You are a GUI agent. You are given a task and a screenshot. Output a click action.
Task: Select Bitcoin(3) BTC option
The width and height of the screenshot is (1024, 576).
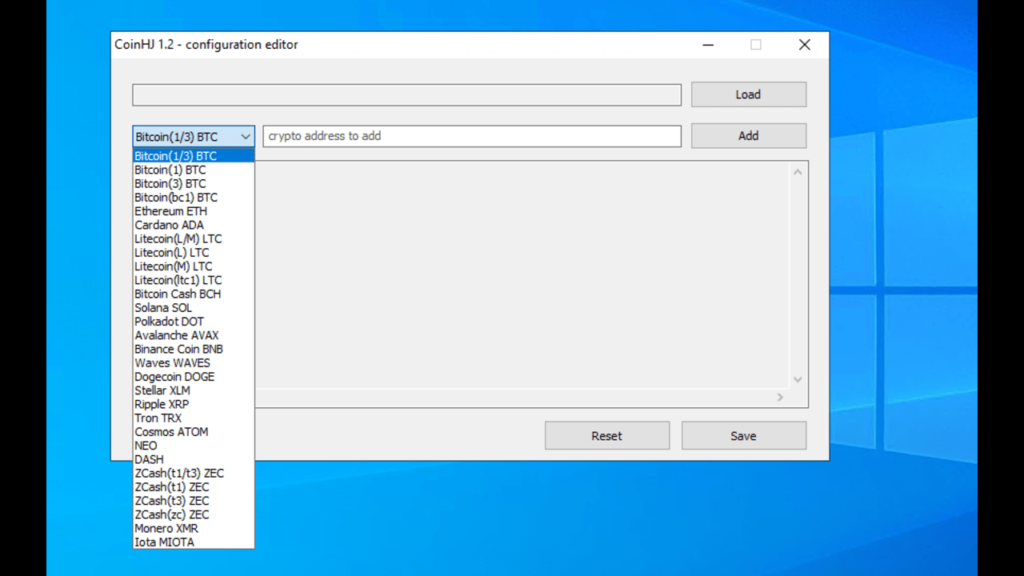pos(193,184)
